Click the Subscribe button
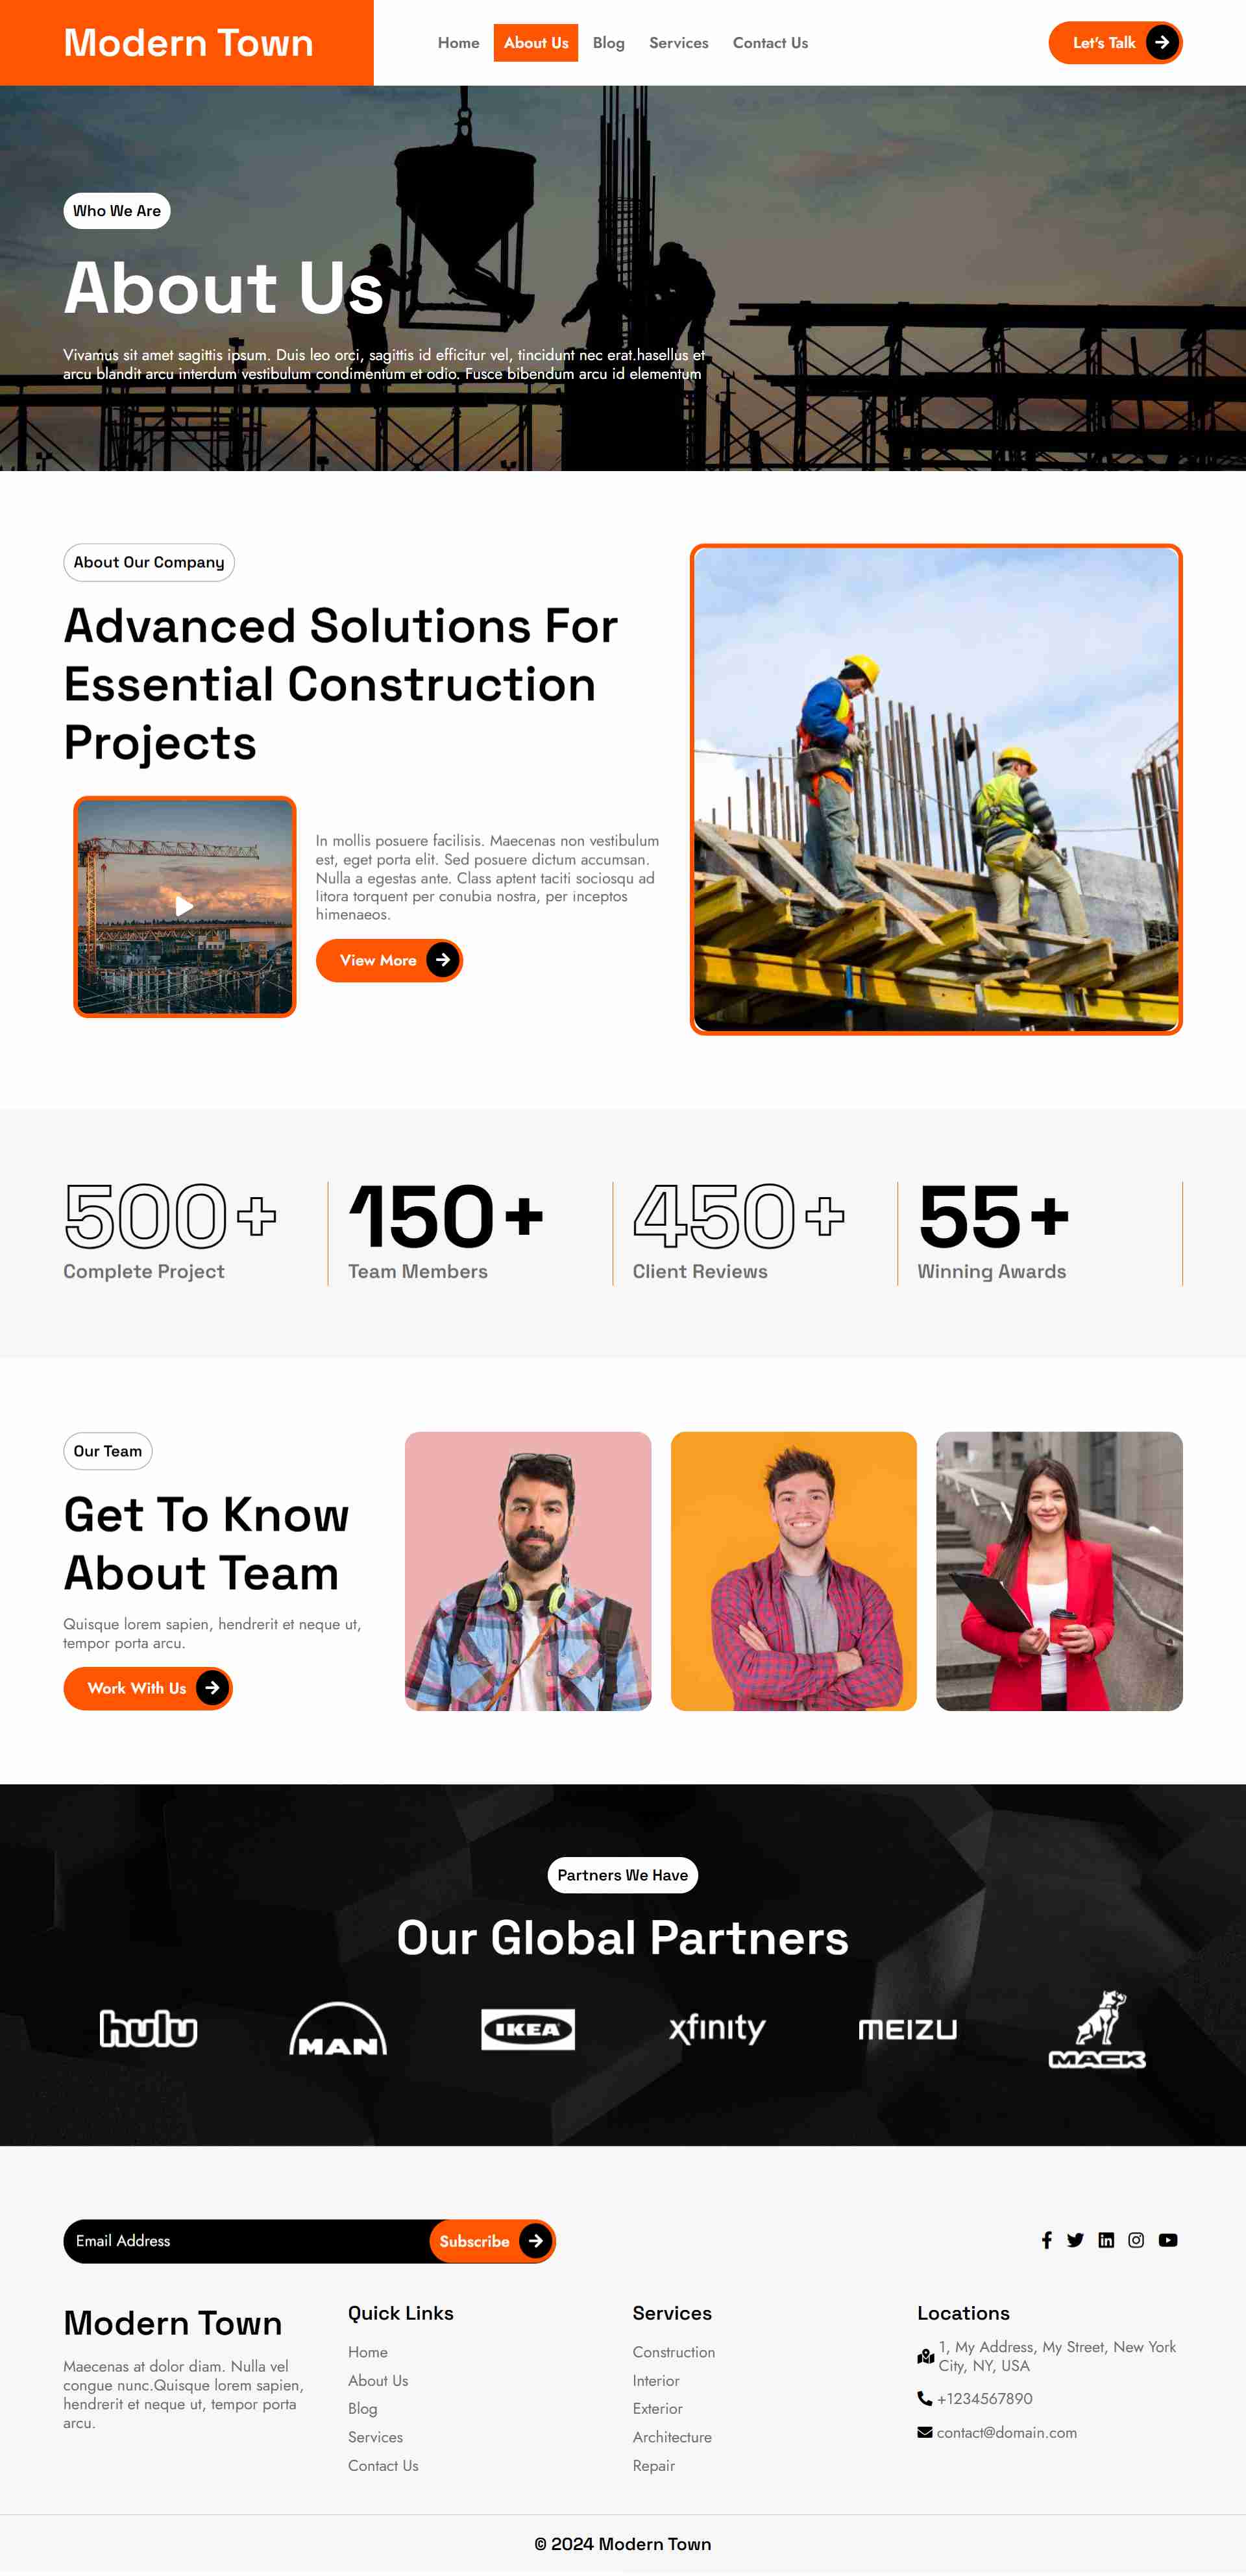 492,2241
